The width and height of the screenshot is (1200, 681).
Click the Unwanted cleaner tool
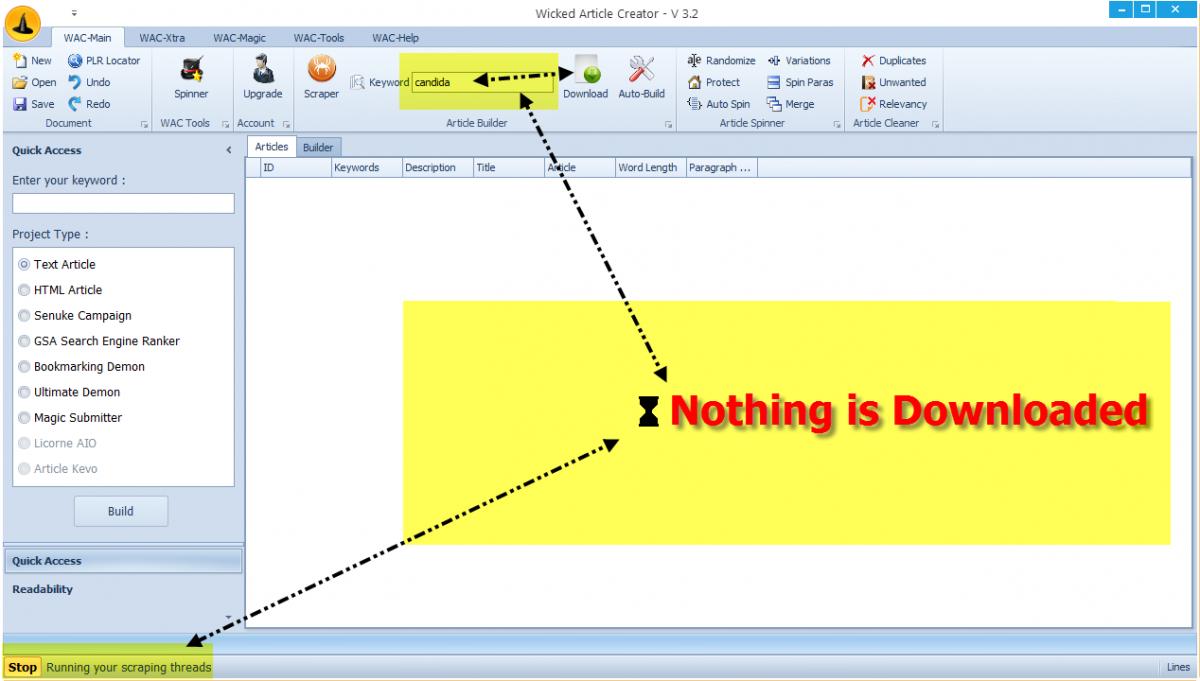pyautogui.click(x=894, y=82)
